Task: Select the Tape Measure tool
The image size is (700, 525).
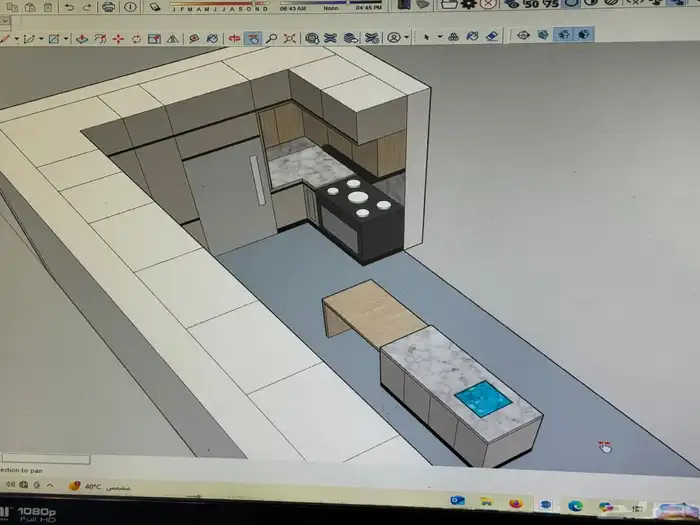Action: click(194, 39)
